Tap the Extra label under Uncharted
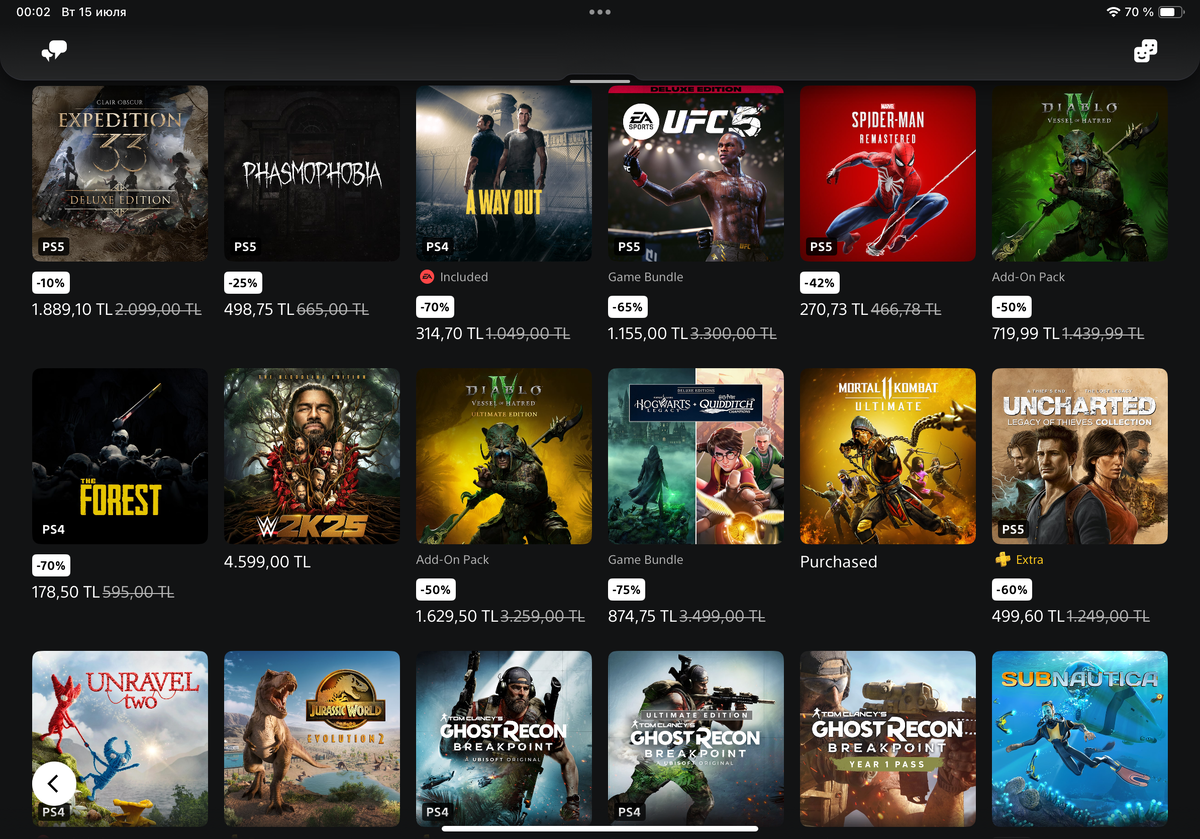The width and height of the screenshot is (1200, 839). 1029,560
